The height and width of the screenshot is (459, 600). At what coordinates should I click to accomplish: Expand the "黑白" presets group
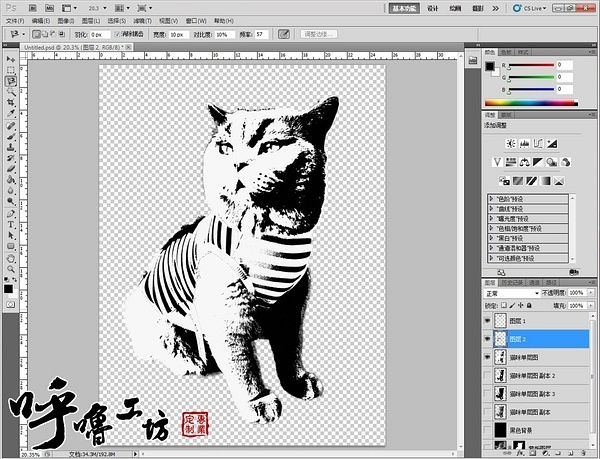pos(492,238)
